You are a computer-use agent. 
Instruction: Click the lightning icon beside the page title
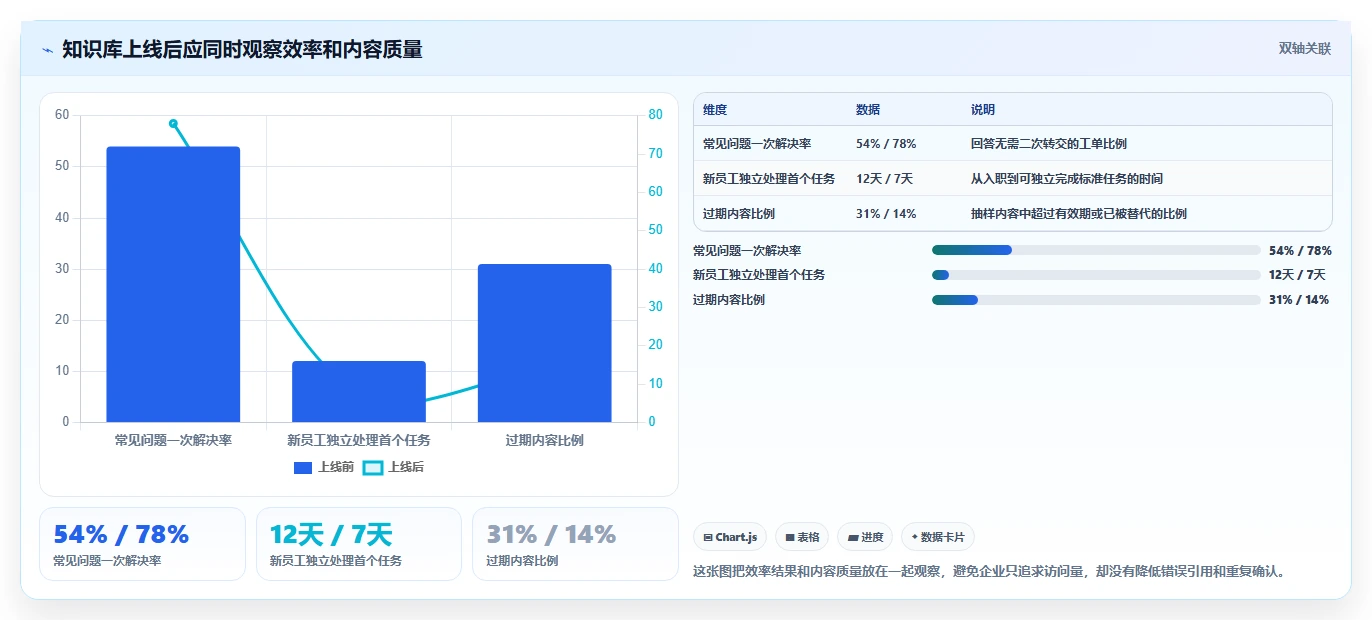coord(47,50)
